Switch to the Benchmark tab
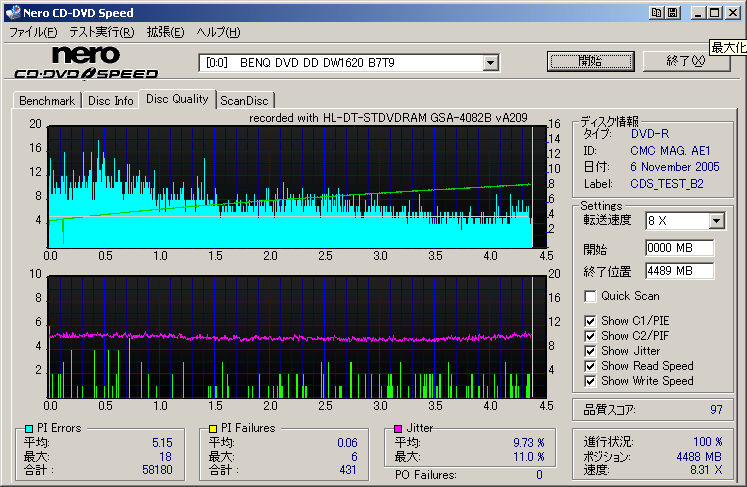 47,101
